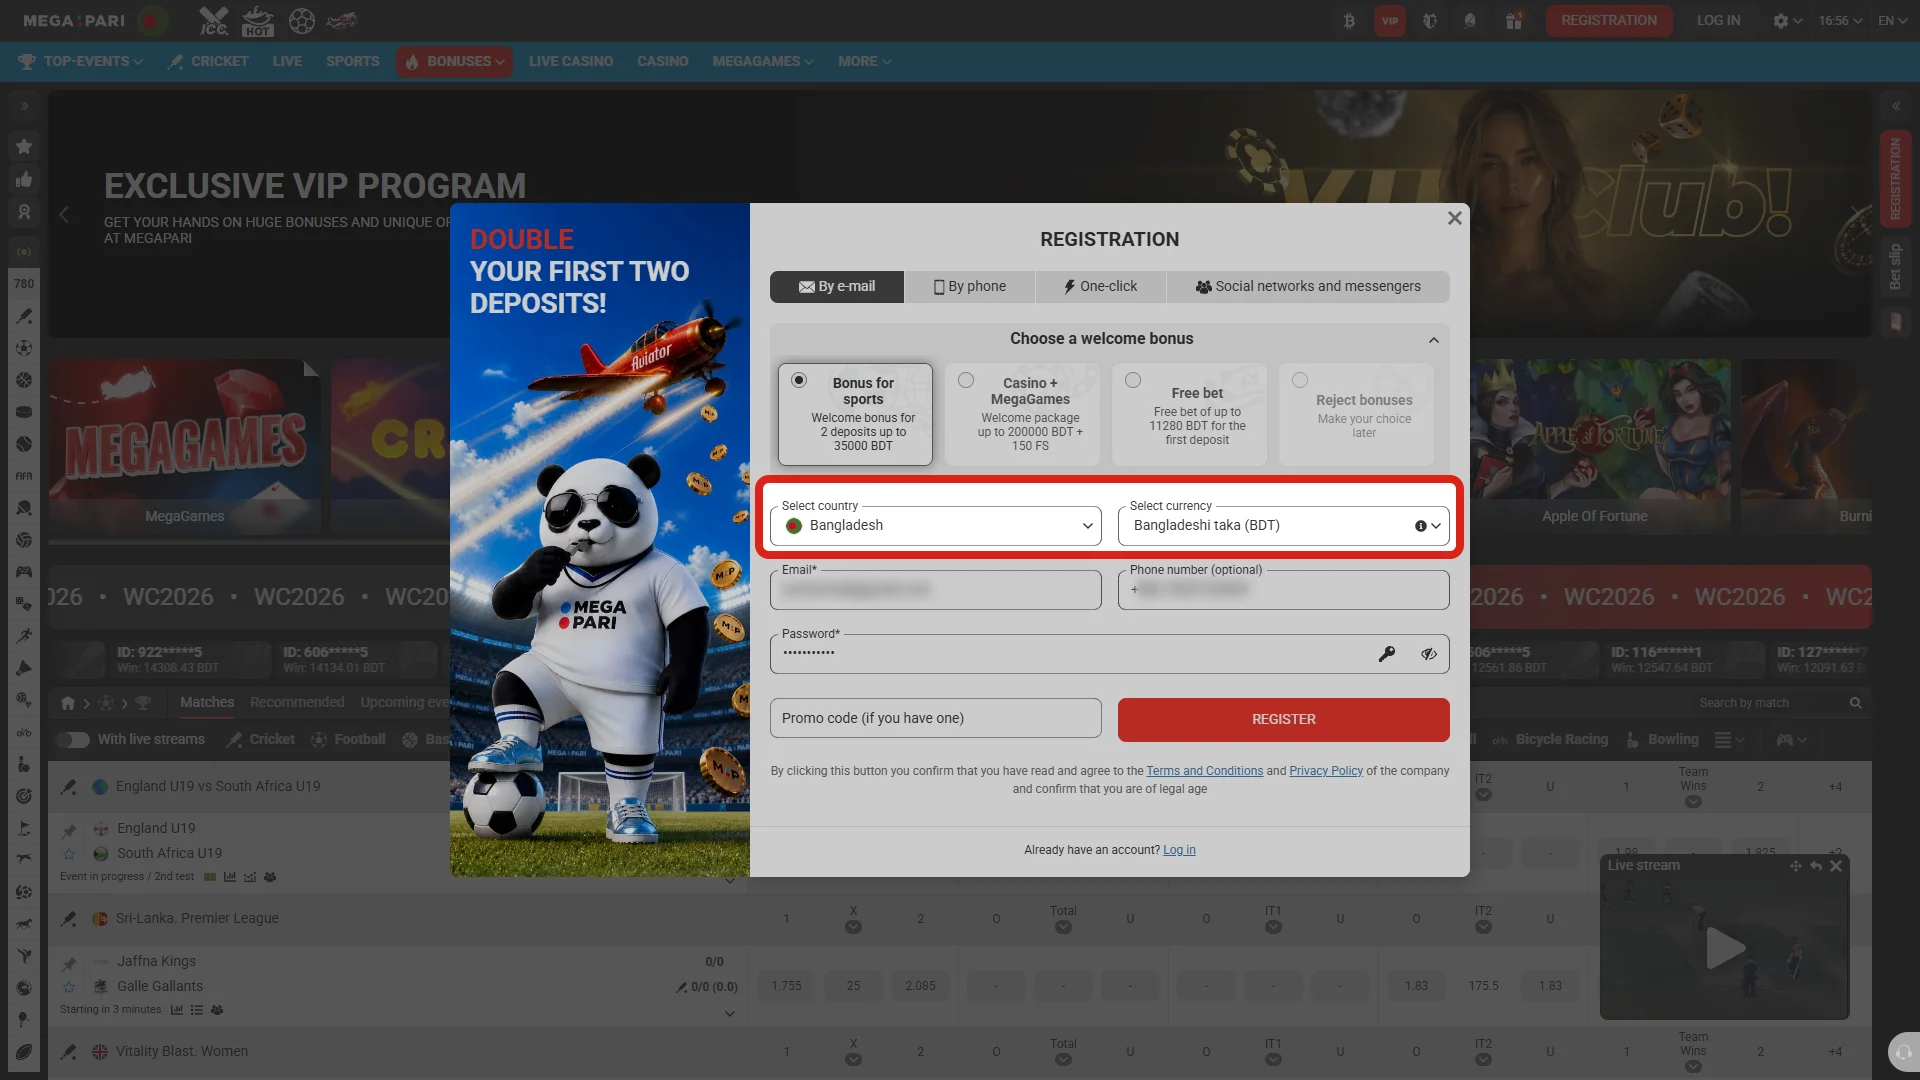Open the settings gear dropdown in header
The width and height of the screenshot is (1920, 1080).
pyautogui.click(x=1787, y=20)
